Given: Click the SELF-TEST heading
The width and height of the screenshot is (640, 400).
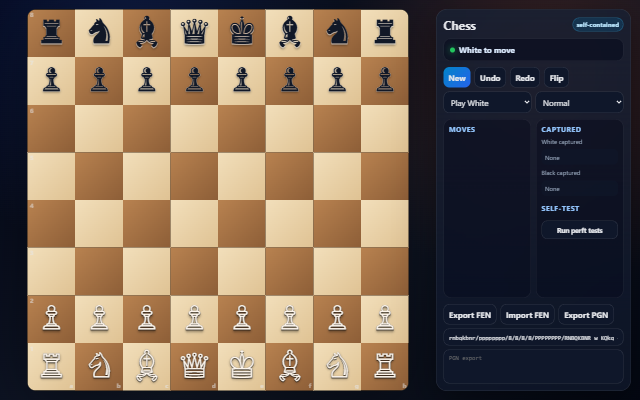Looking at the screenshot, I should (x=560, y=209).
